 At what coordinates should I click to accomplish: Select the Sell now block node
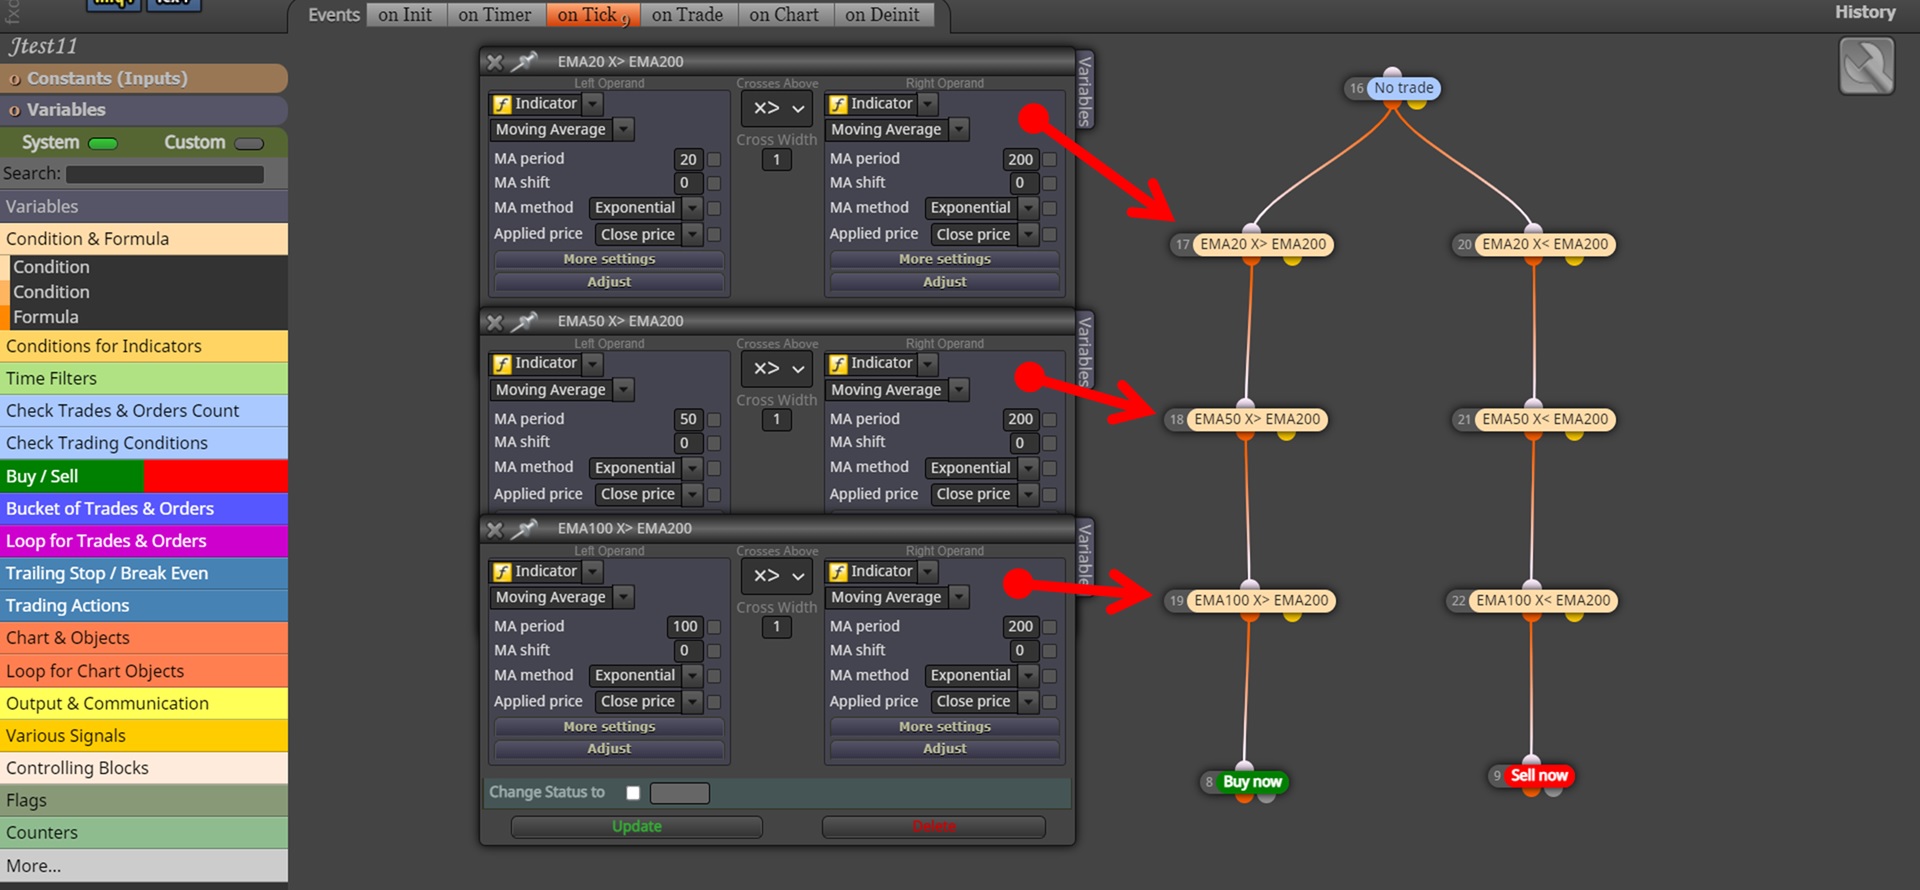[x=1538, y=776]
